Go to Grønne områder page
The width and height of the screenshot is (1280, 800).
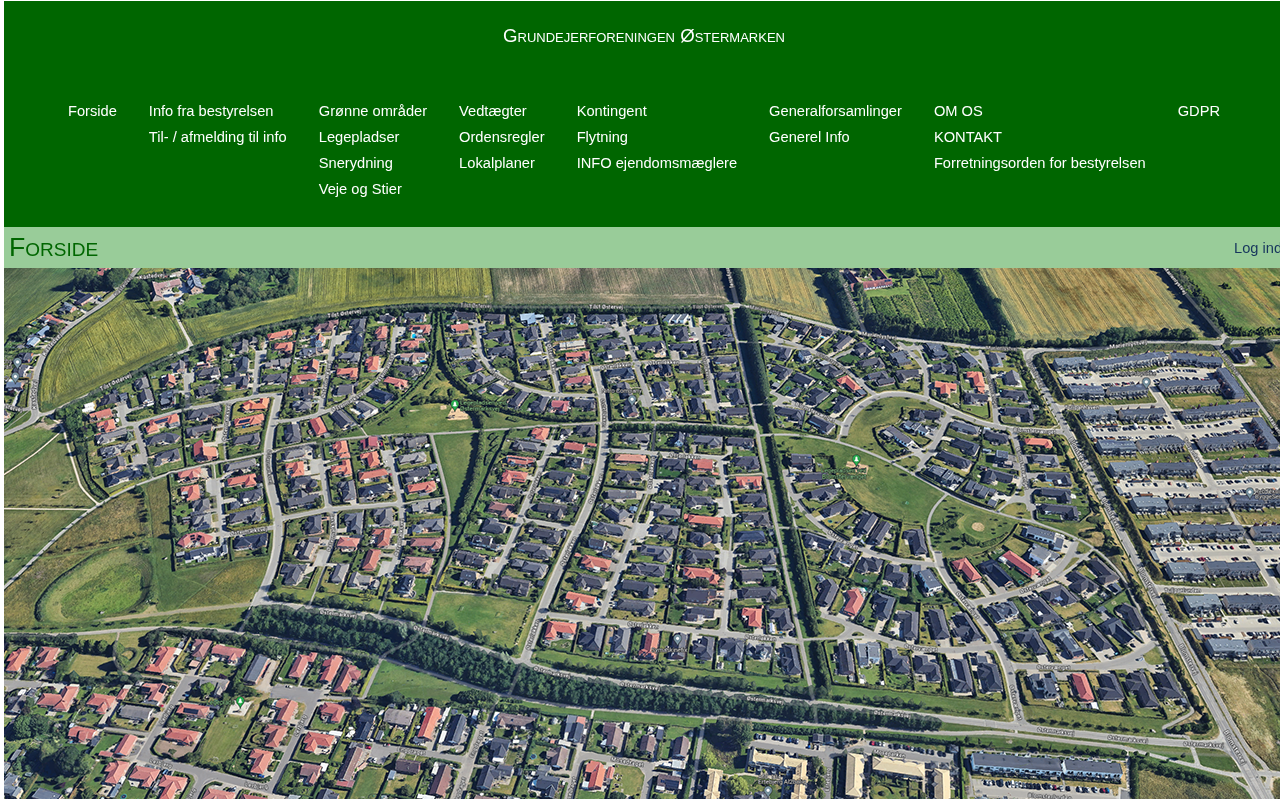click(372, 111)
